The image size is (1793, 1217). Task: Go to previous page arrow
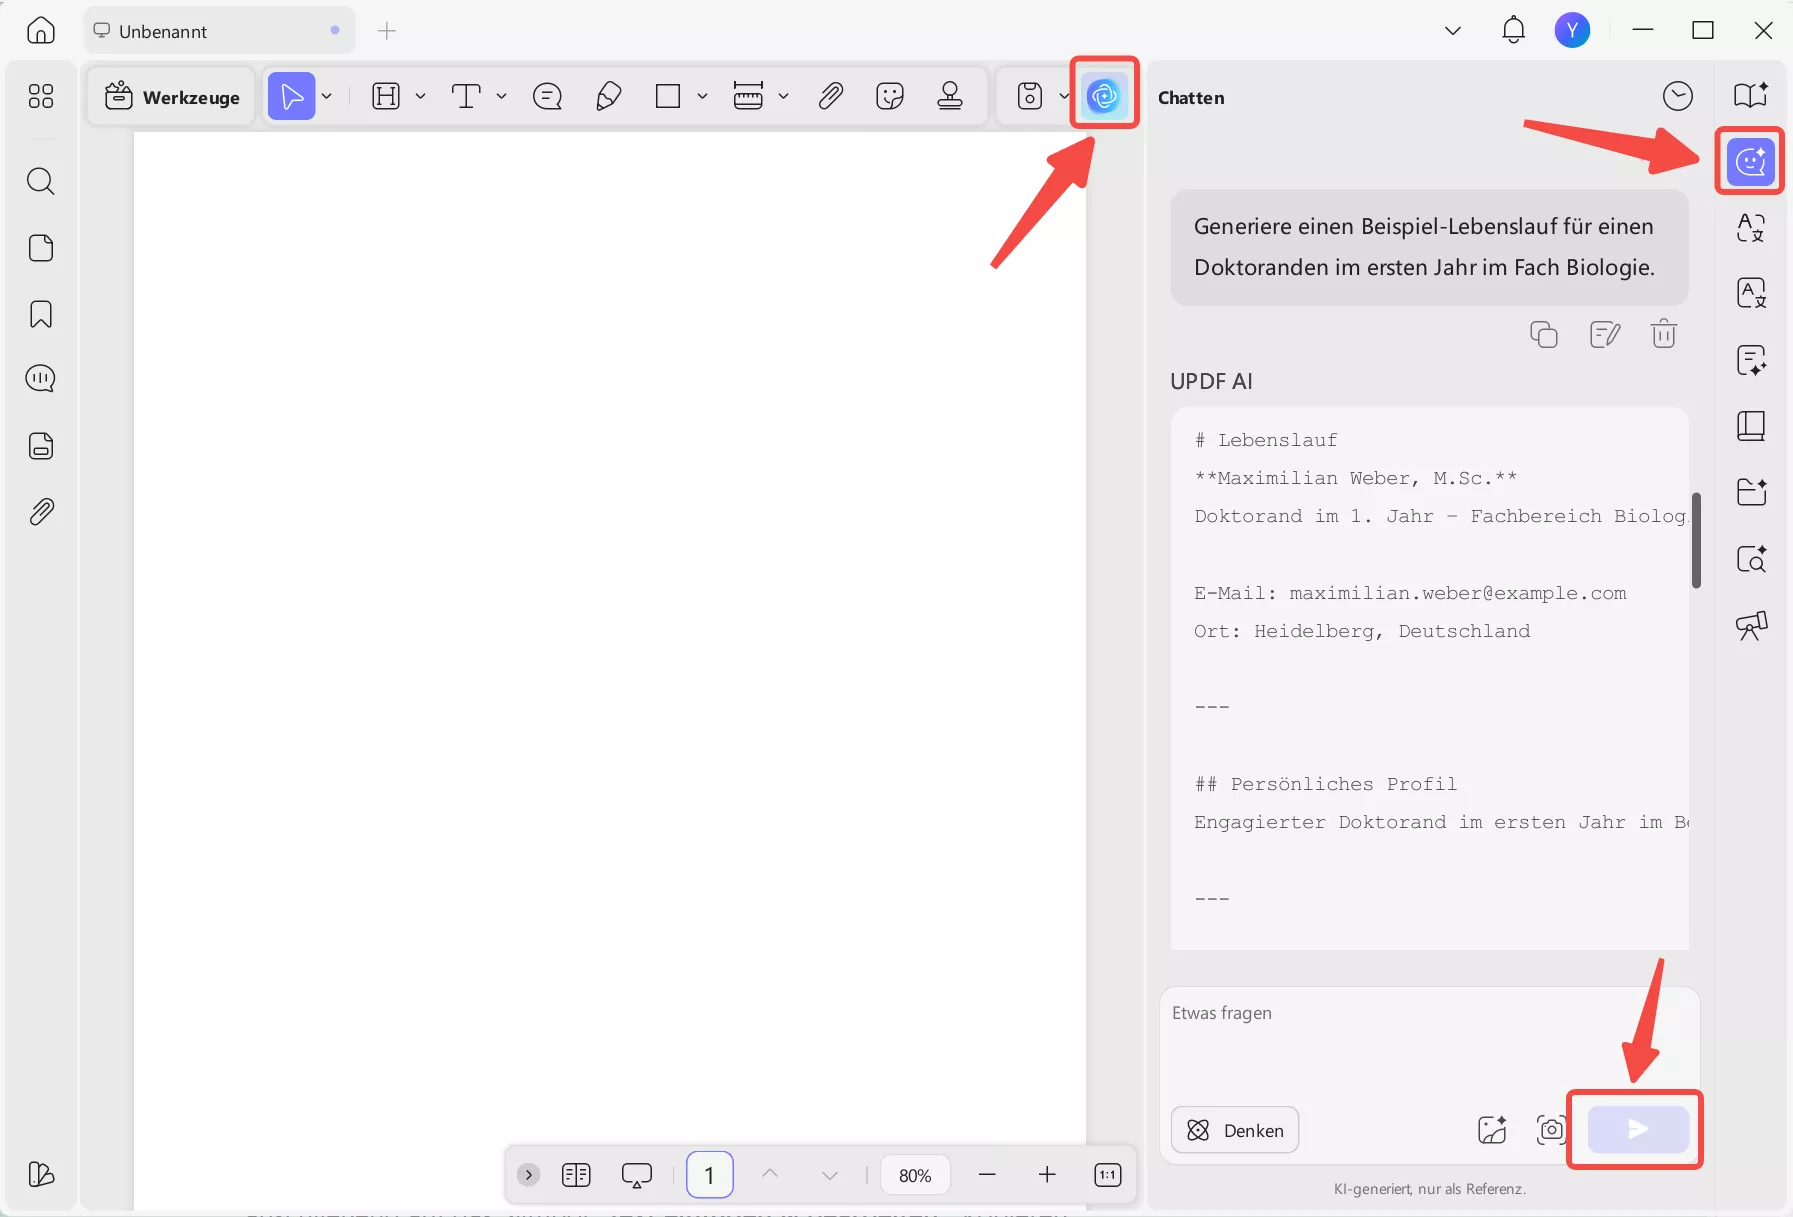coord(770,1175)
